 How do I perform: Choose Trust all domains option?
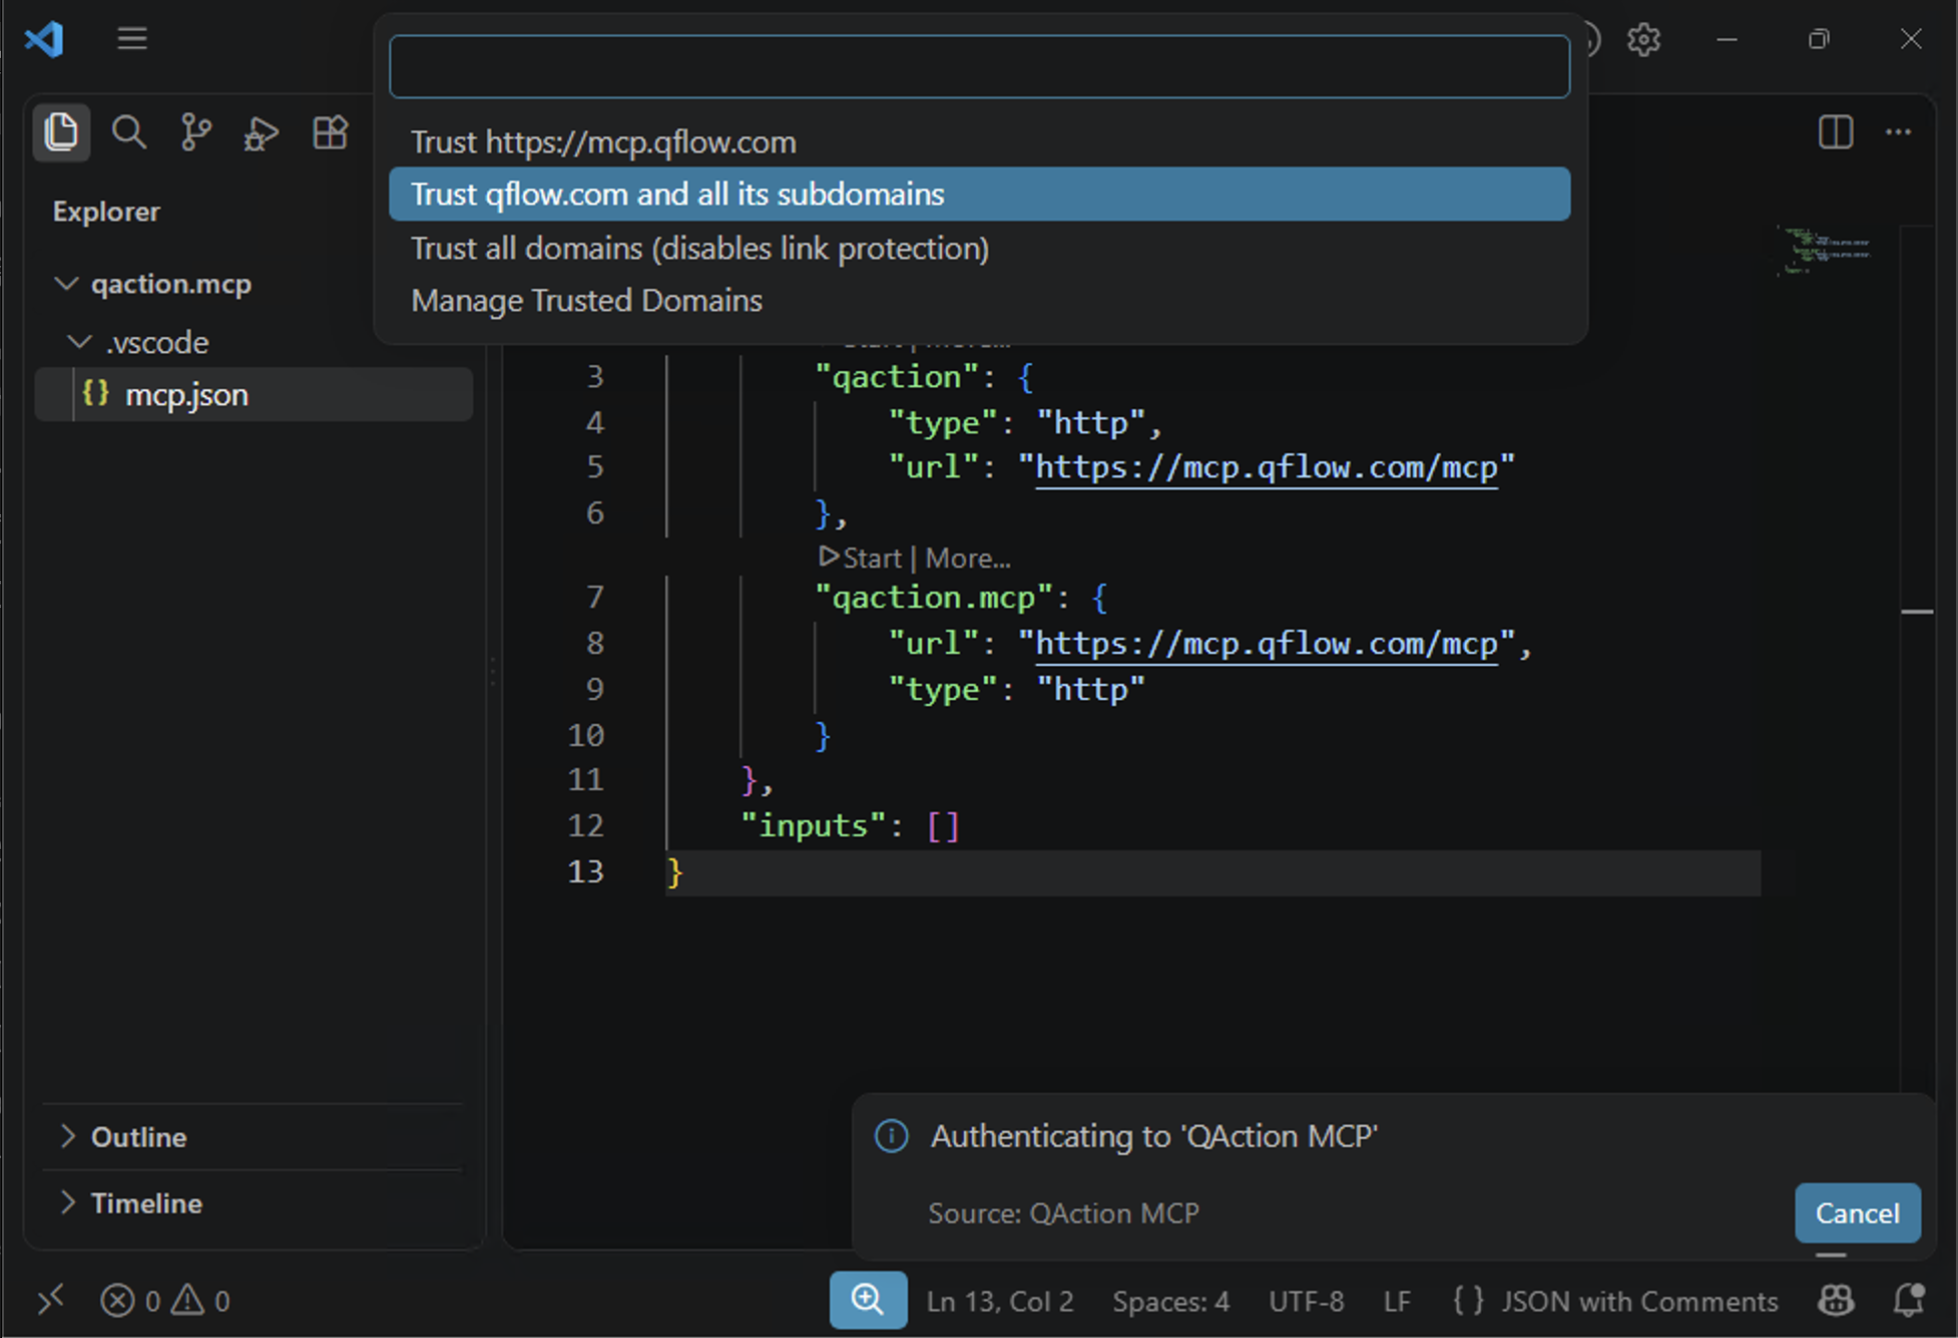pos(979,248)
